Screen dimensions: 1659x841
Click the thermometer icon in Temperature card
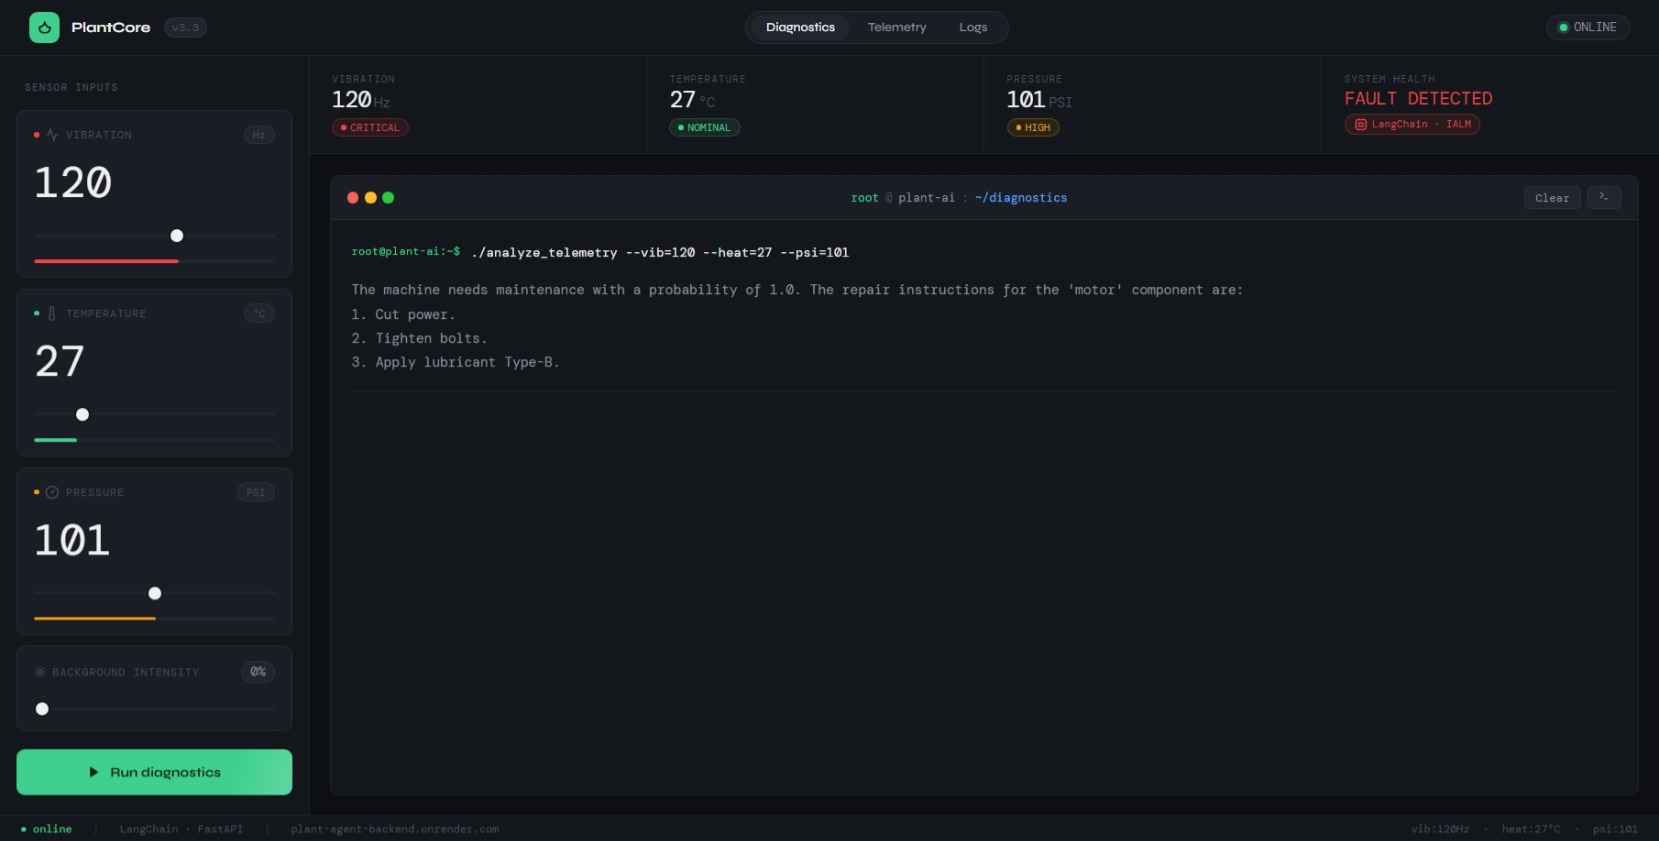tap(52, 314)
